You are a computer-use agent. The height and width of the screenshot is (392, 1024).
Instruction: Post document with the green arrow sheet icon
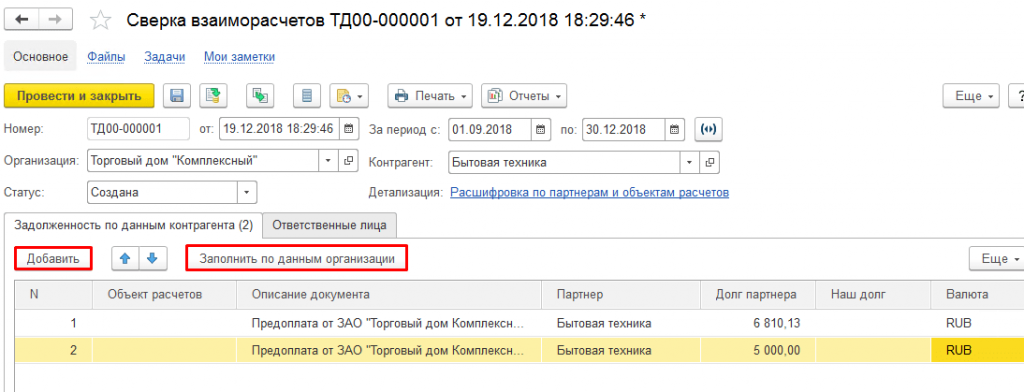[213, 96]
